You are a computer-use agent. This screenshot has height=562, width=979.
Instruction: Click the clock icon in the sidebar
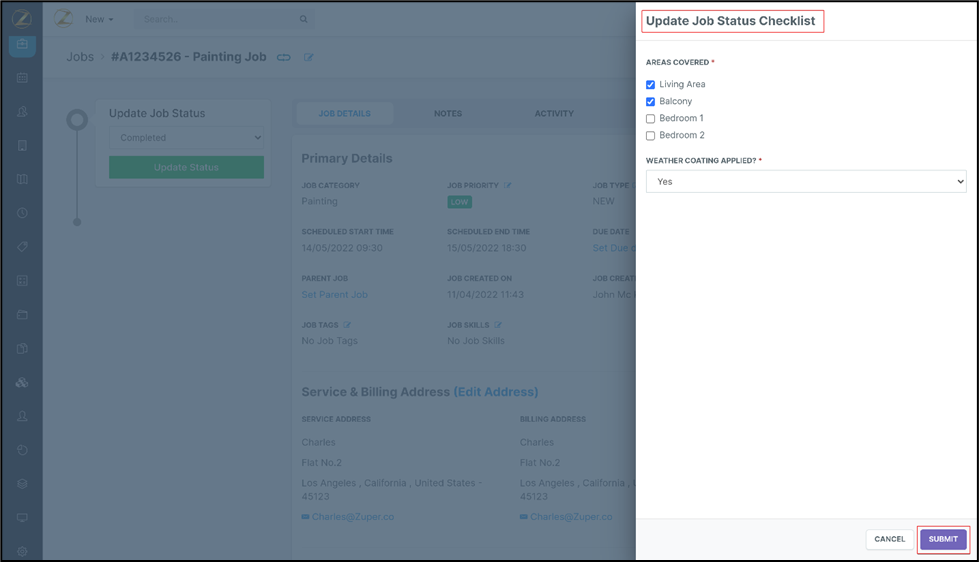(x=22, y=213)
